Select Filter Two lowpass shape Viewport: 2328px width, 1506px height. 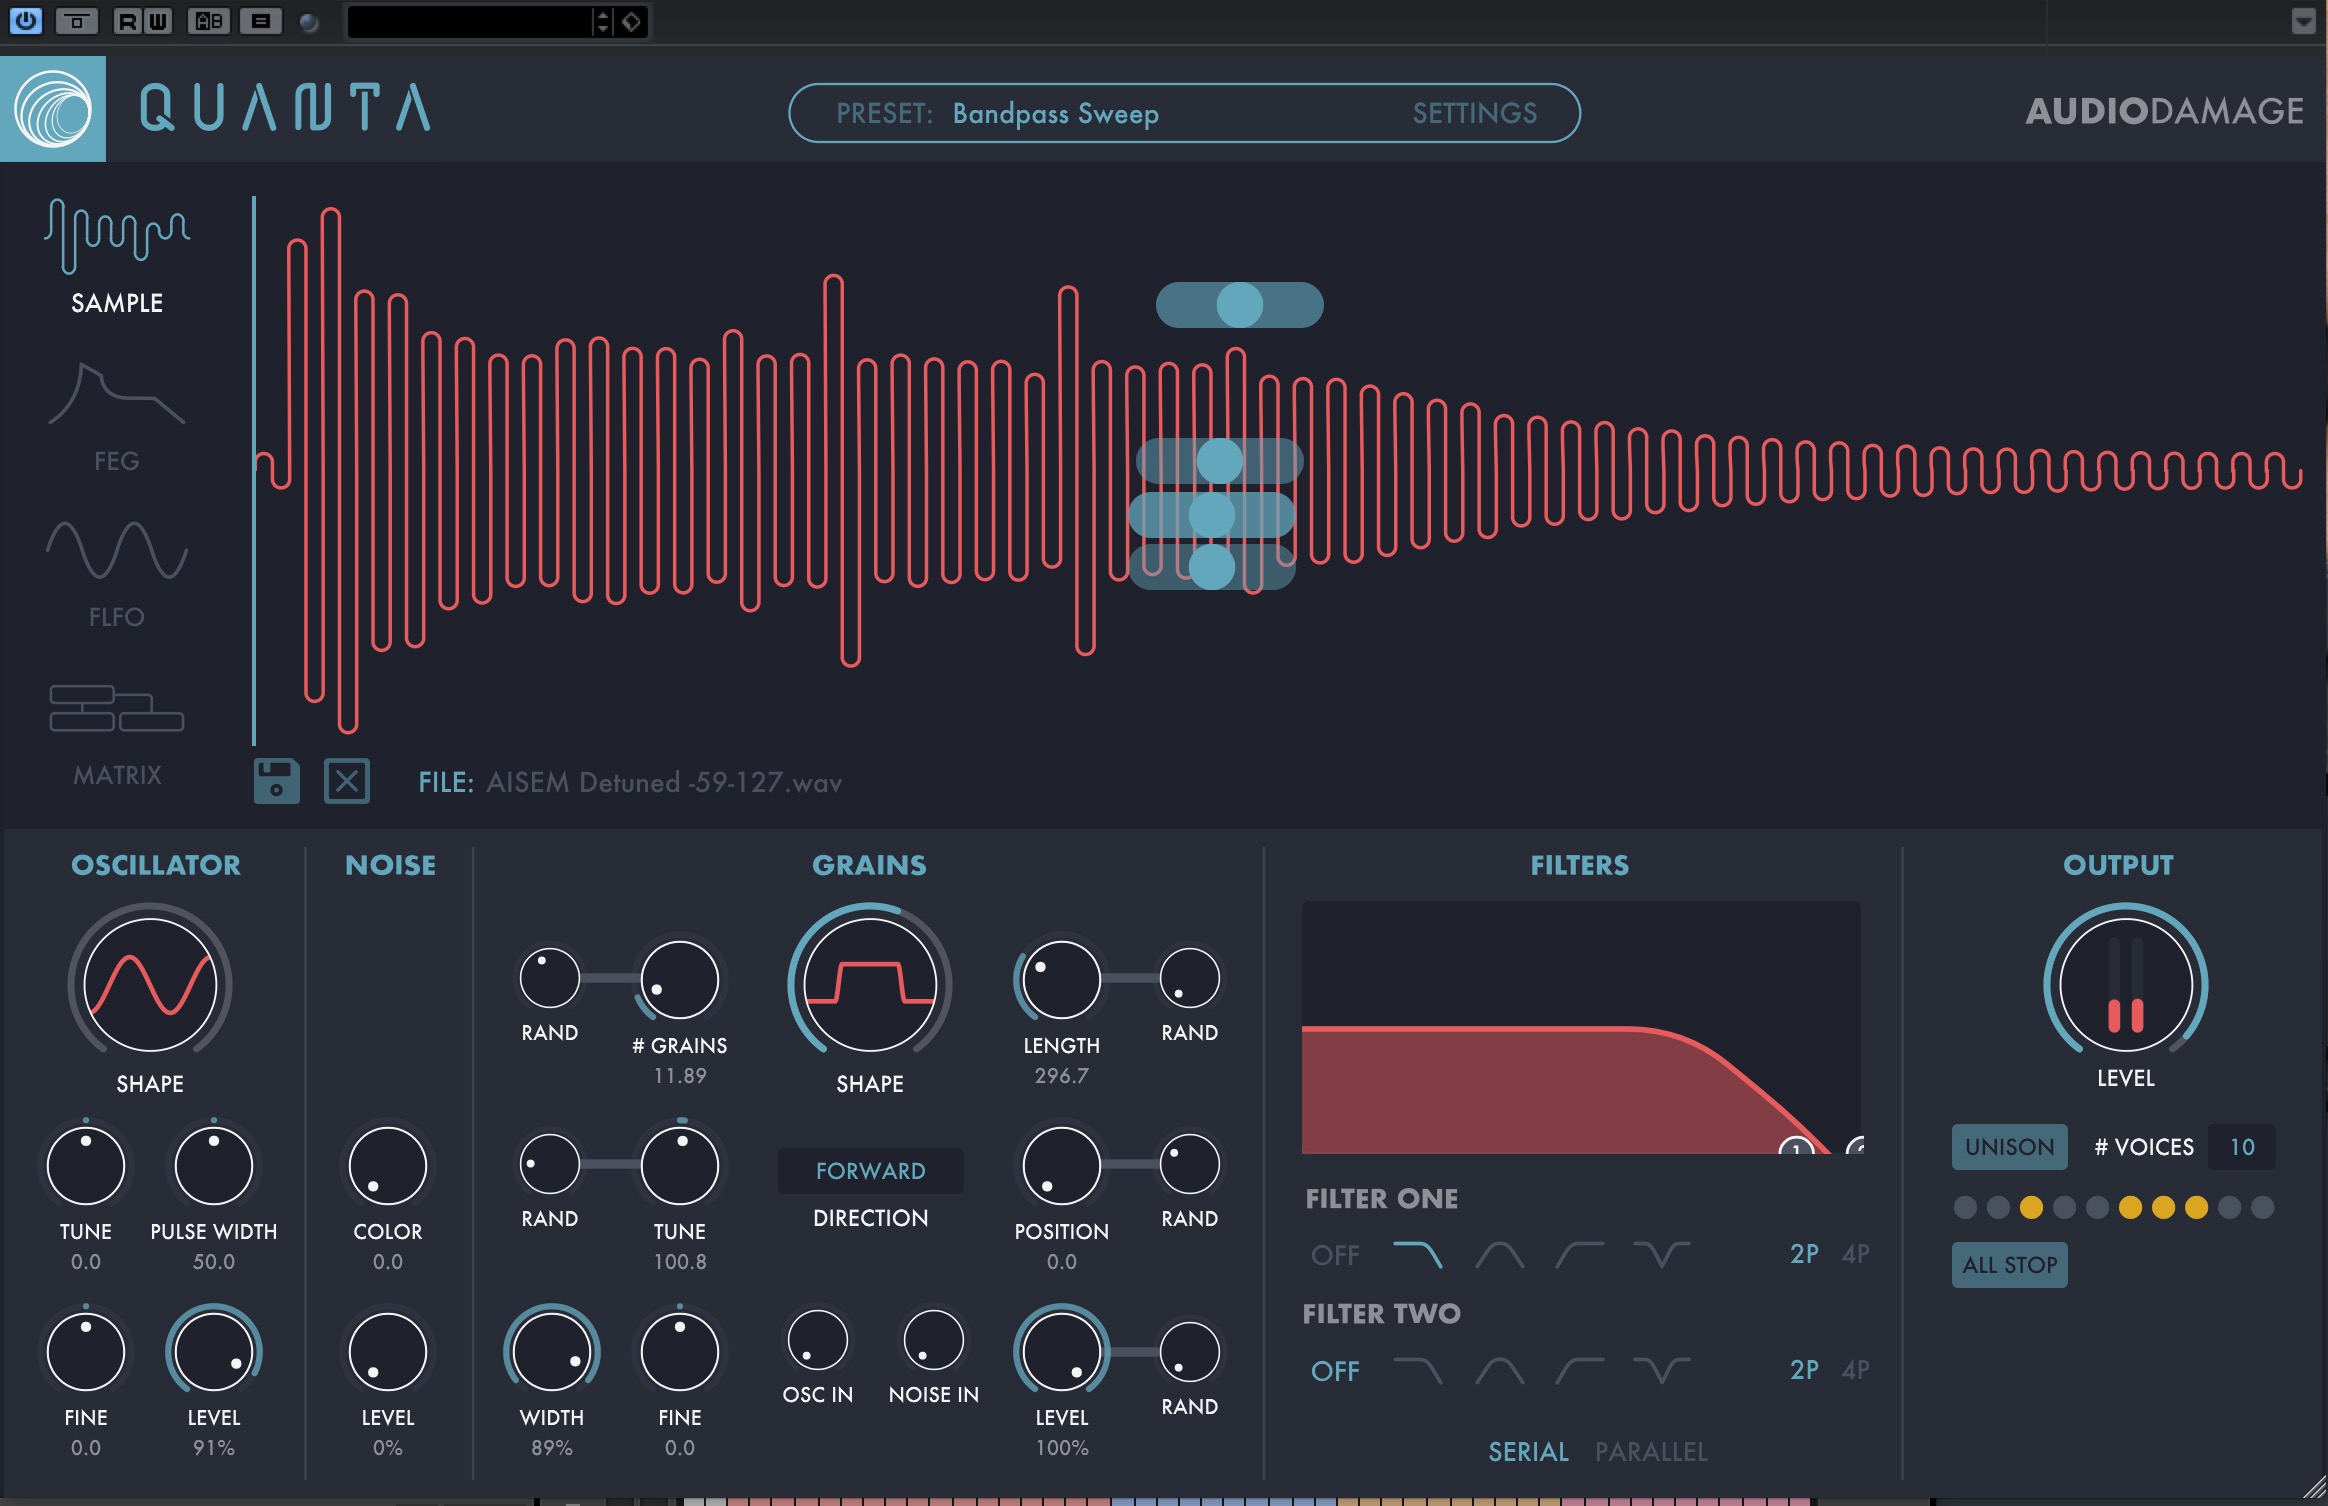1418,1370
